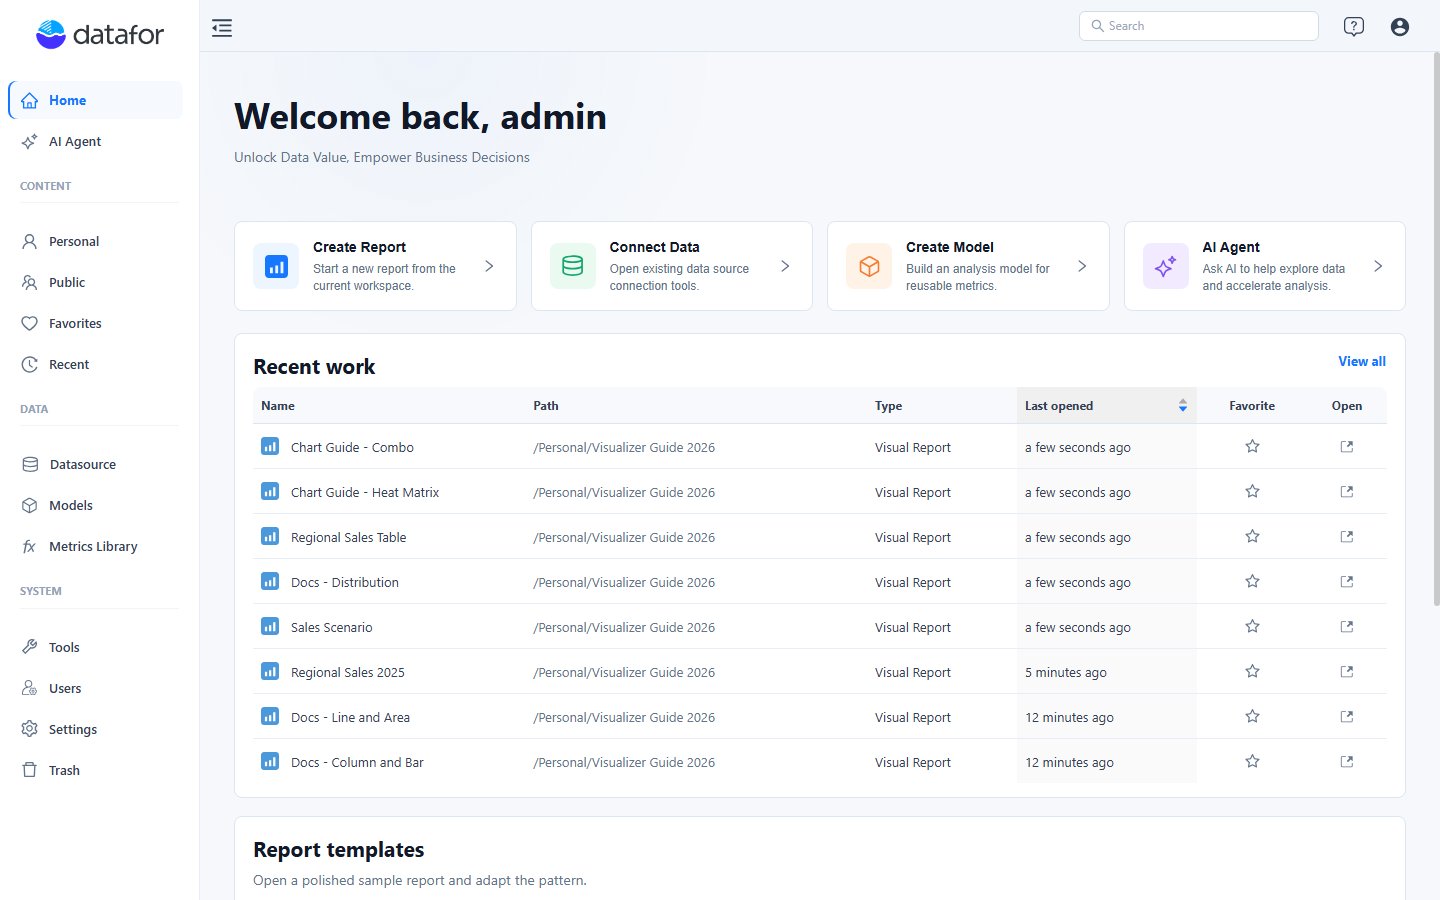Click the Create Report chart icon
The image size is (1440, 900).
tap(276, 266)
